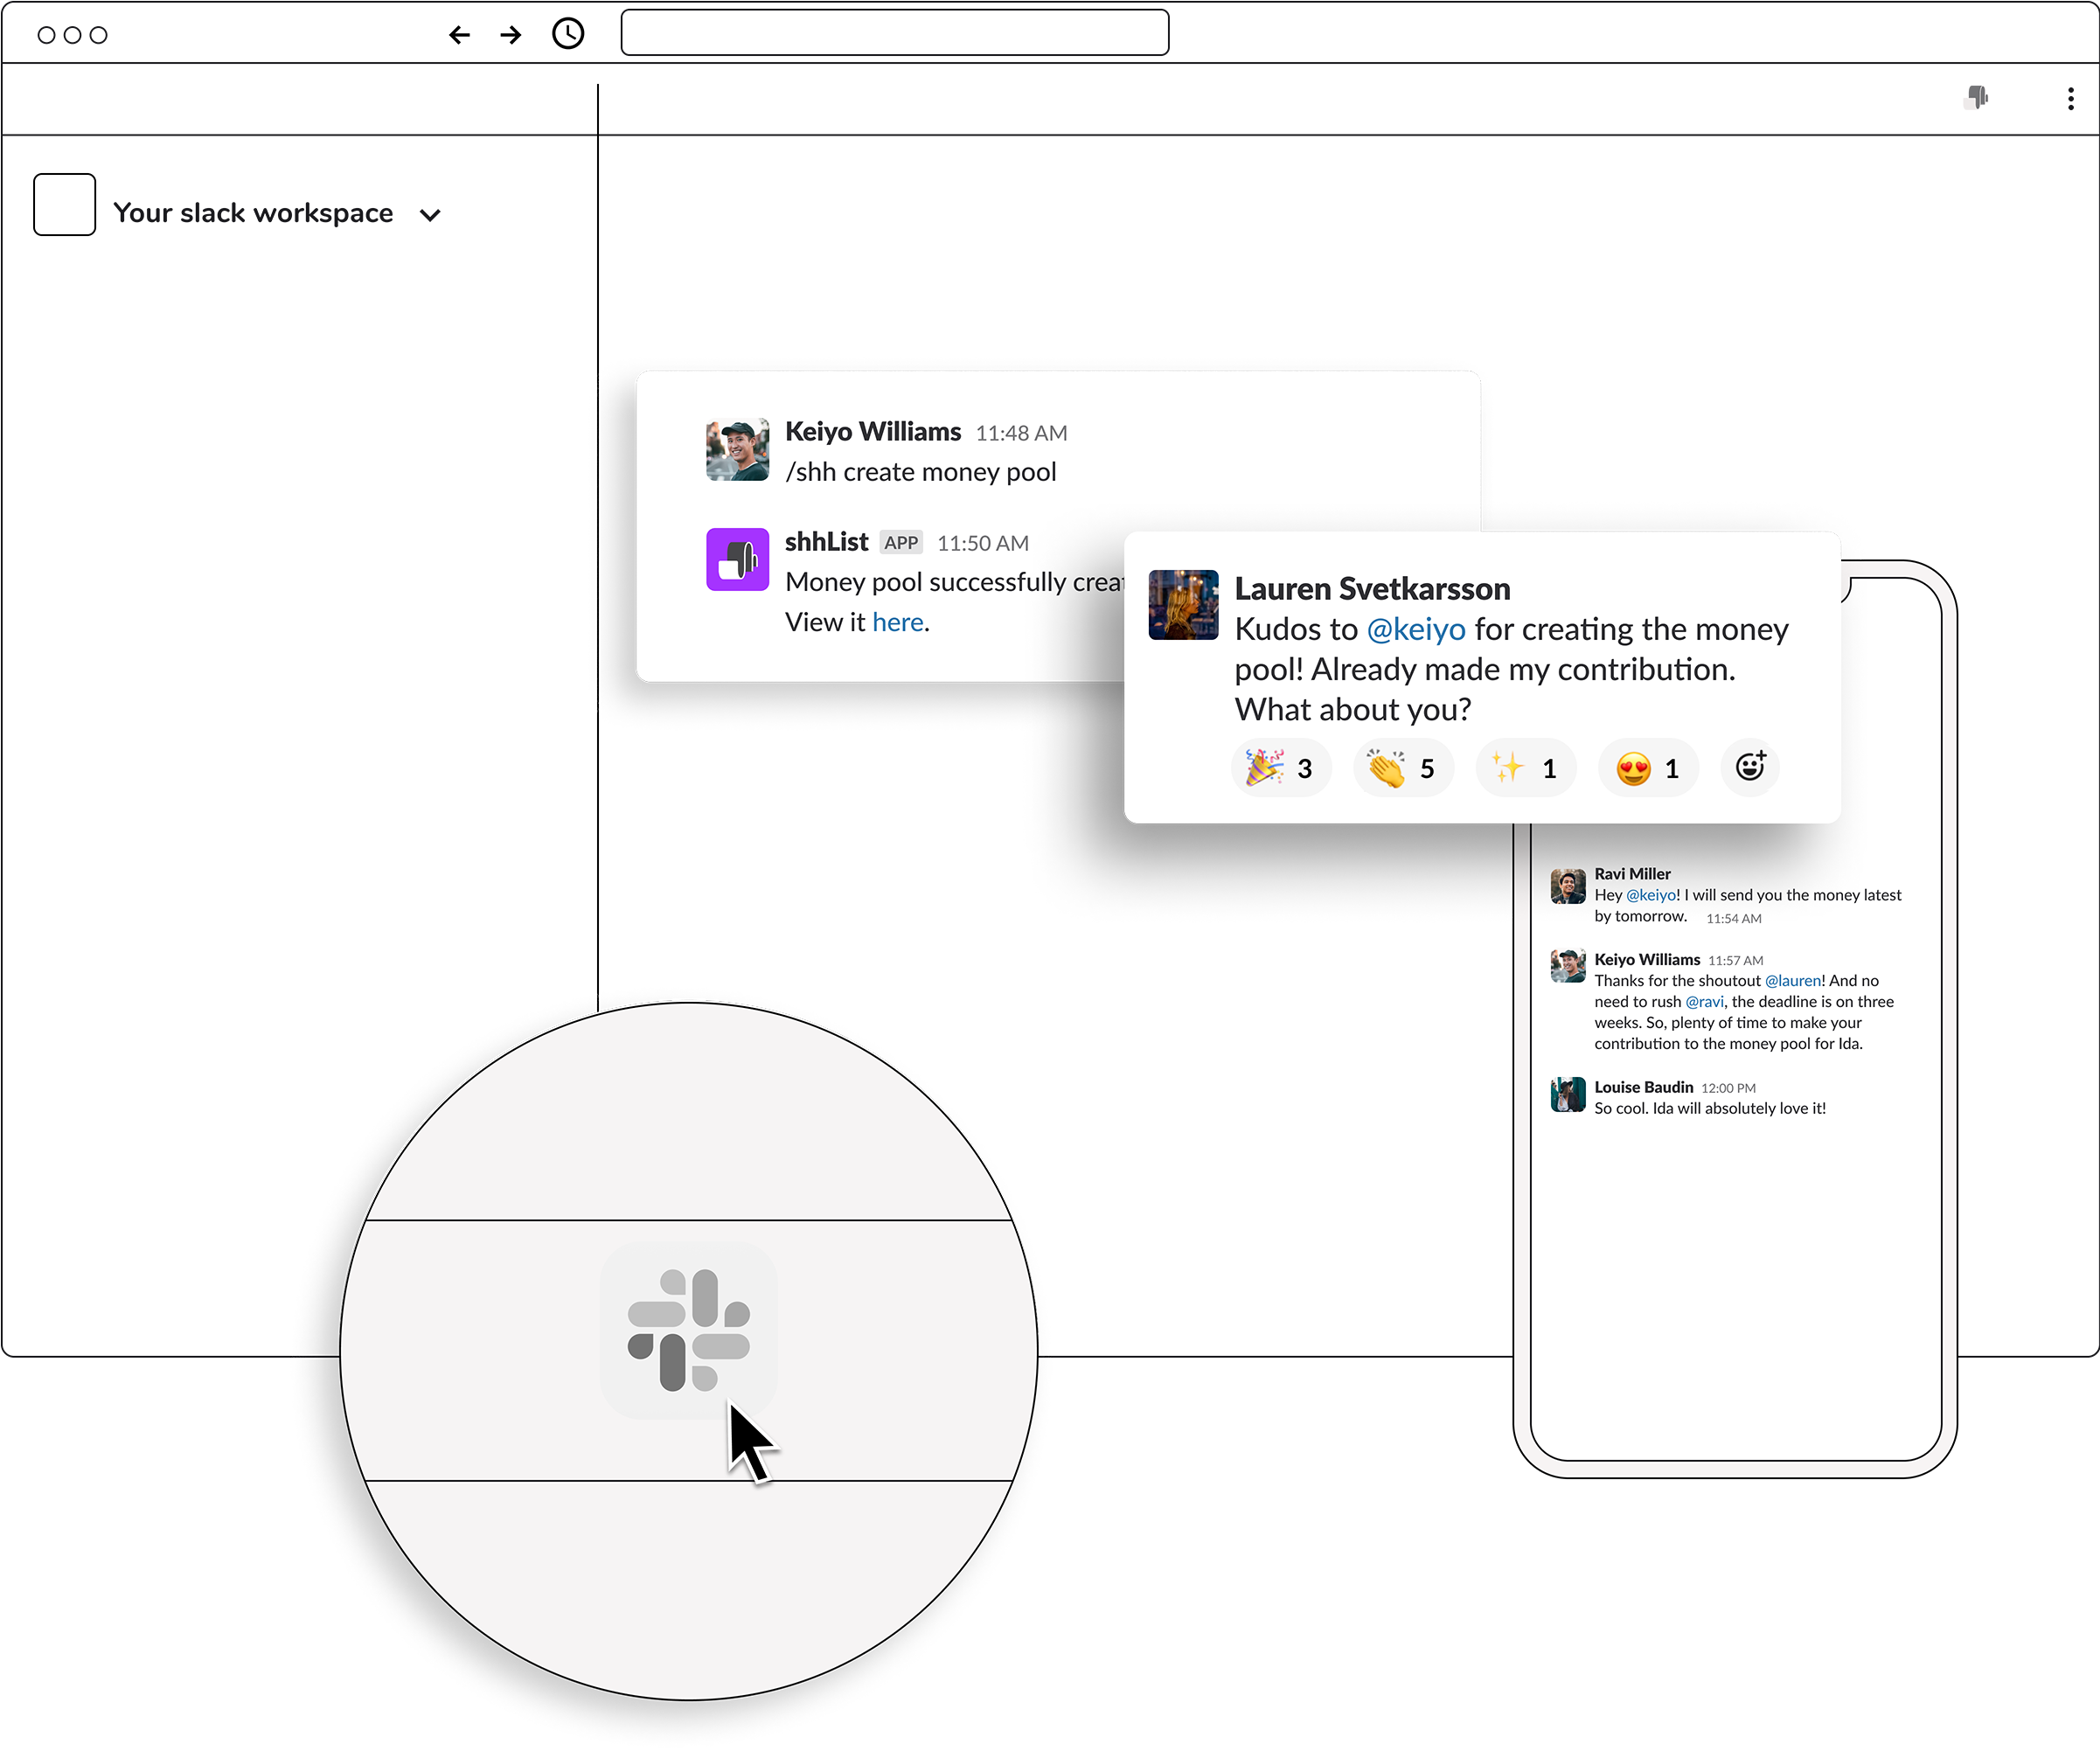Click the '/shh create money pool' command text
Image resolution: width=2100 pixels, height=1751 pixels.
coord(920,472)
